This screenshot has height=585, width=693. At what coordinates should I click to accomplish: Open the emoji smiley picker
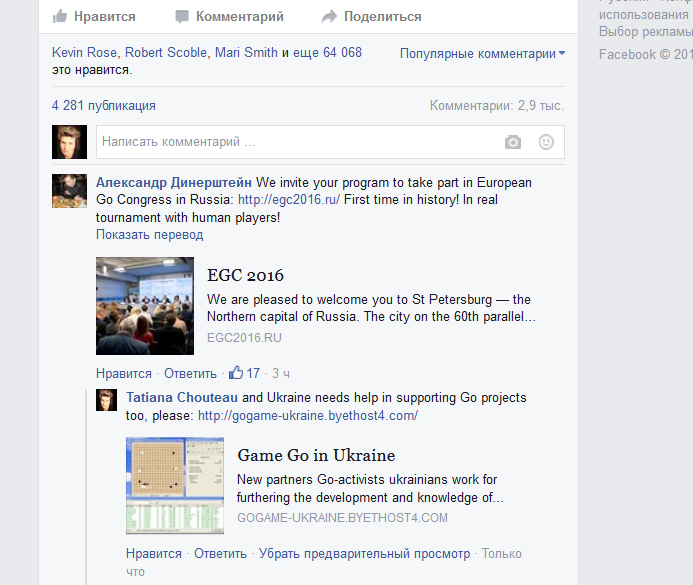click(546, 142)
